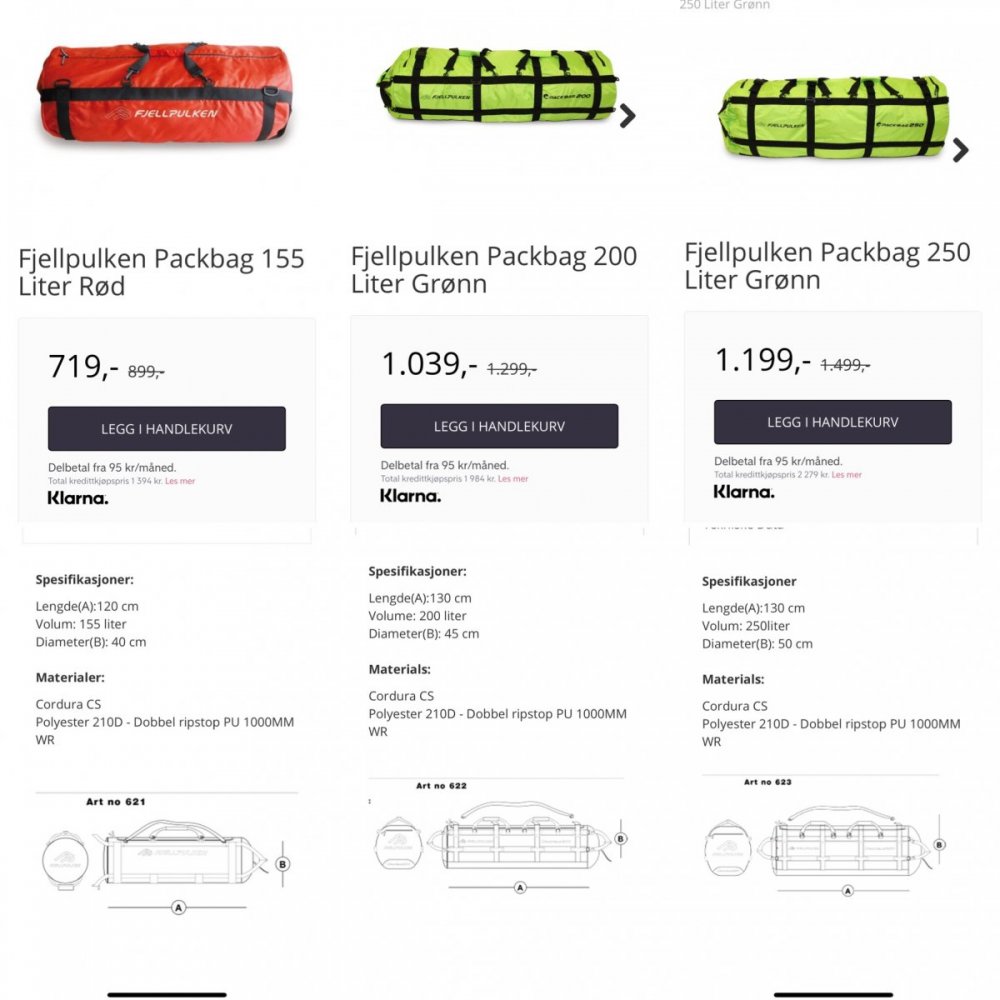Show next image of Packbag 250
This screenshot has width=1000, height=1000.
coord(960,150)
